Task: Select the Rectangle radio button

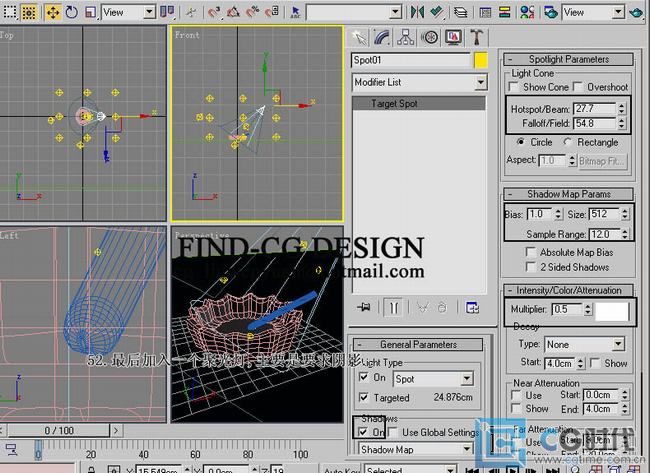Action: [x=568, y=142]
